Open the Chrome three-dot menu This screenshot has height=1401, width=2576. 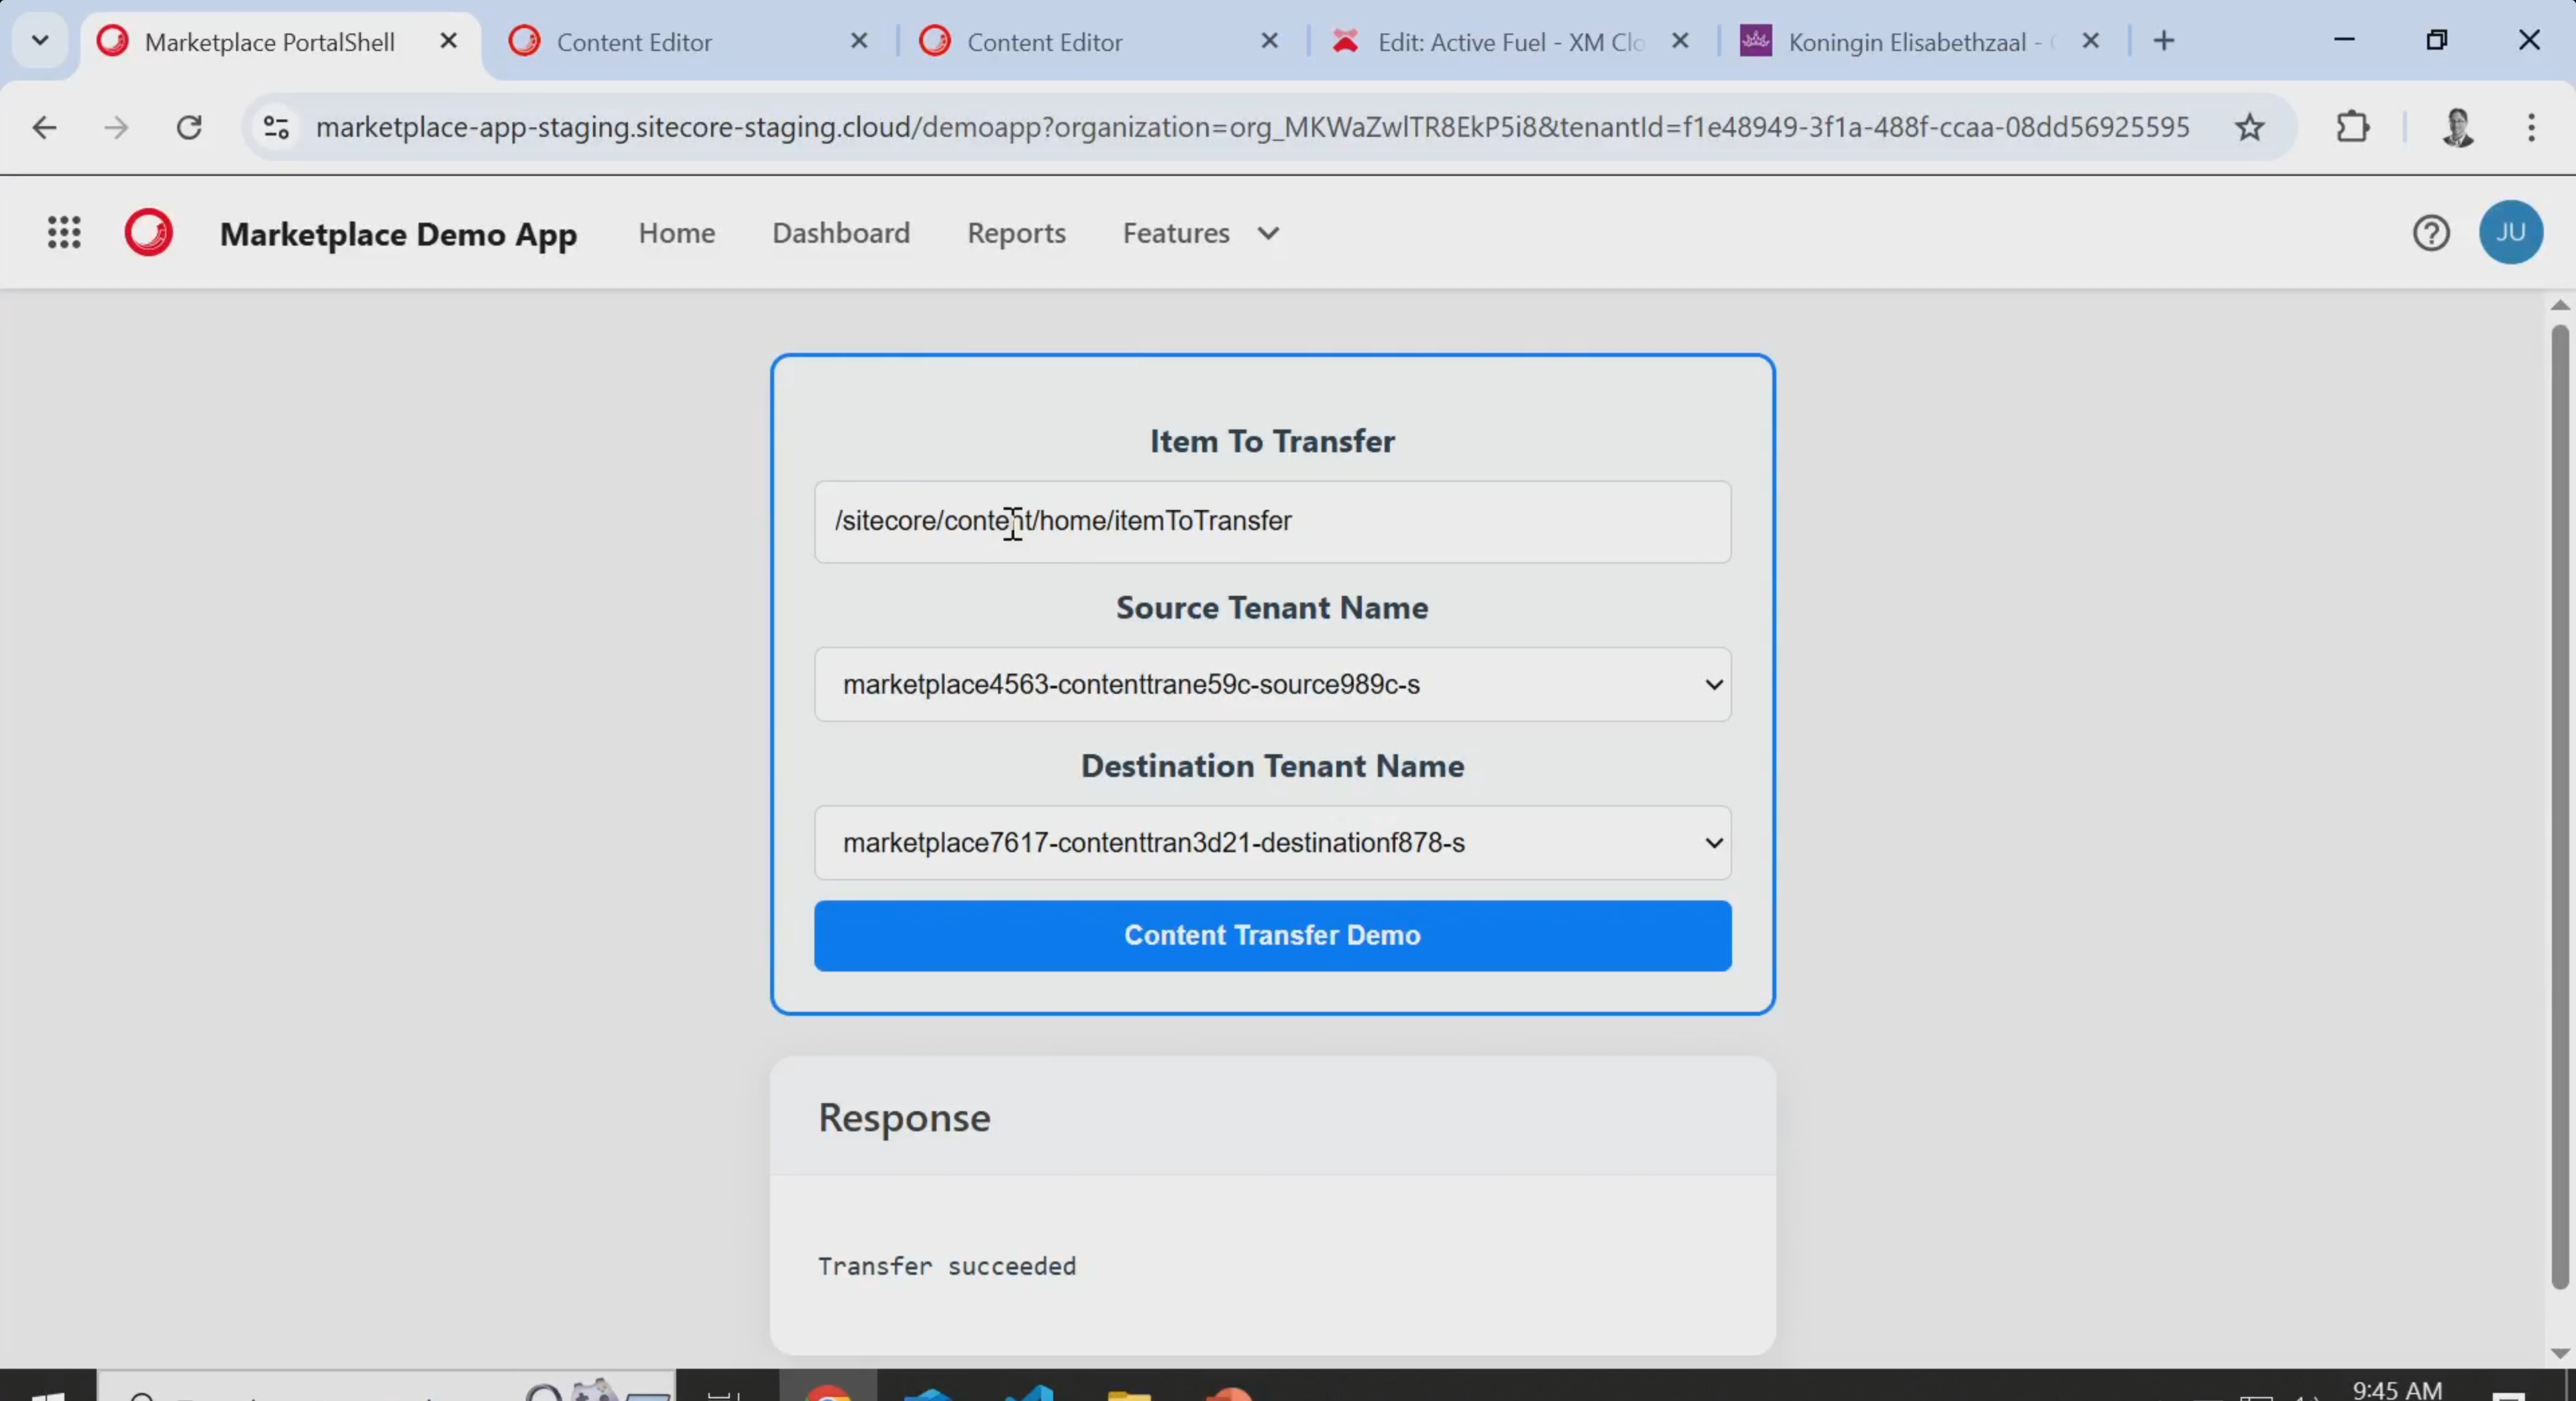coord(2531,128)
